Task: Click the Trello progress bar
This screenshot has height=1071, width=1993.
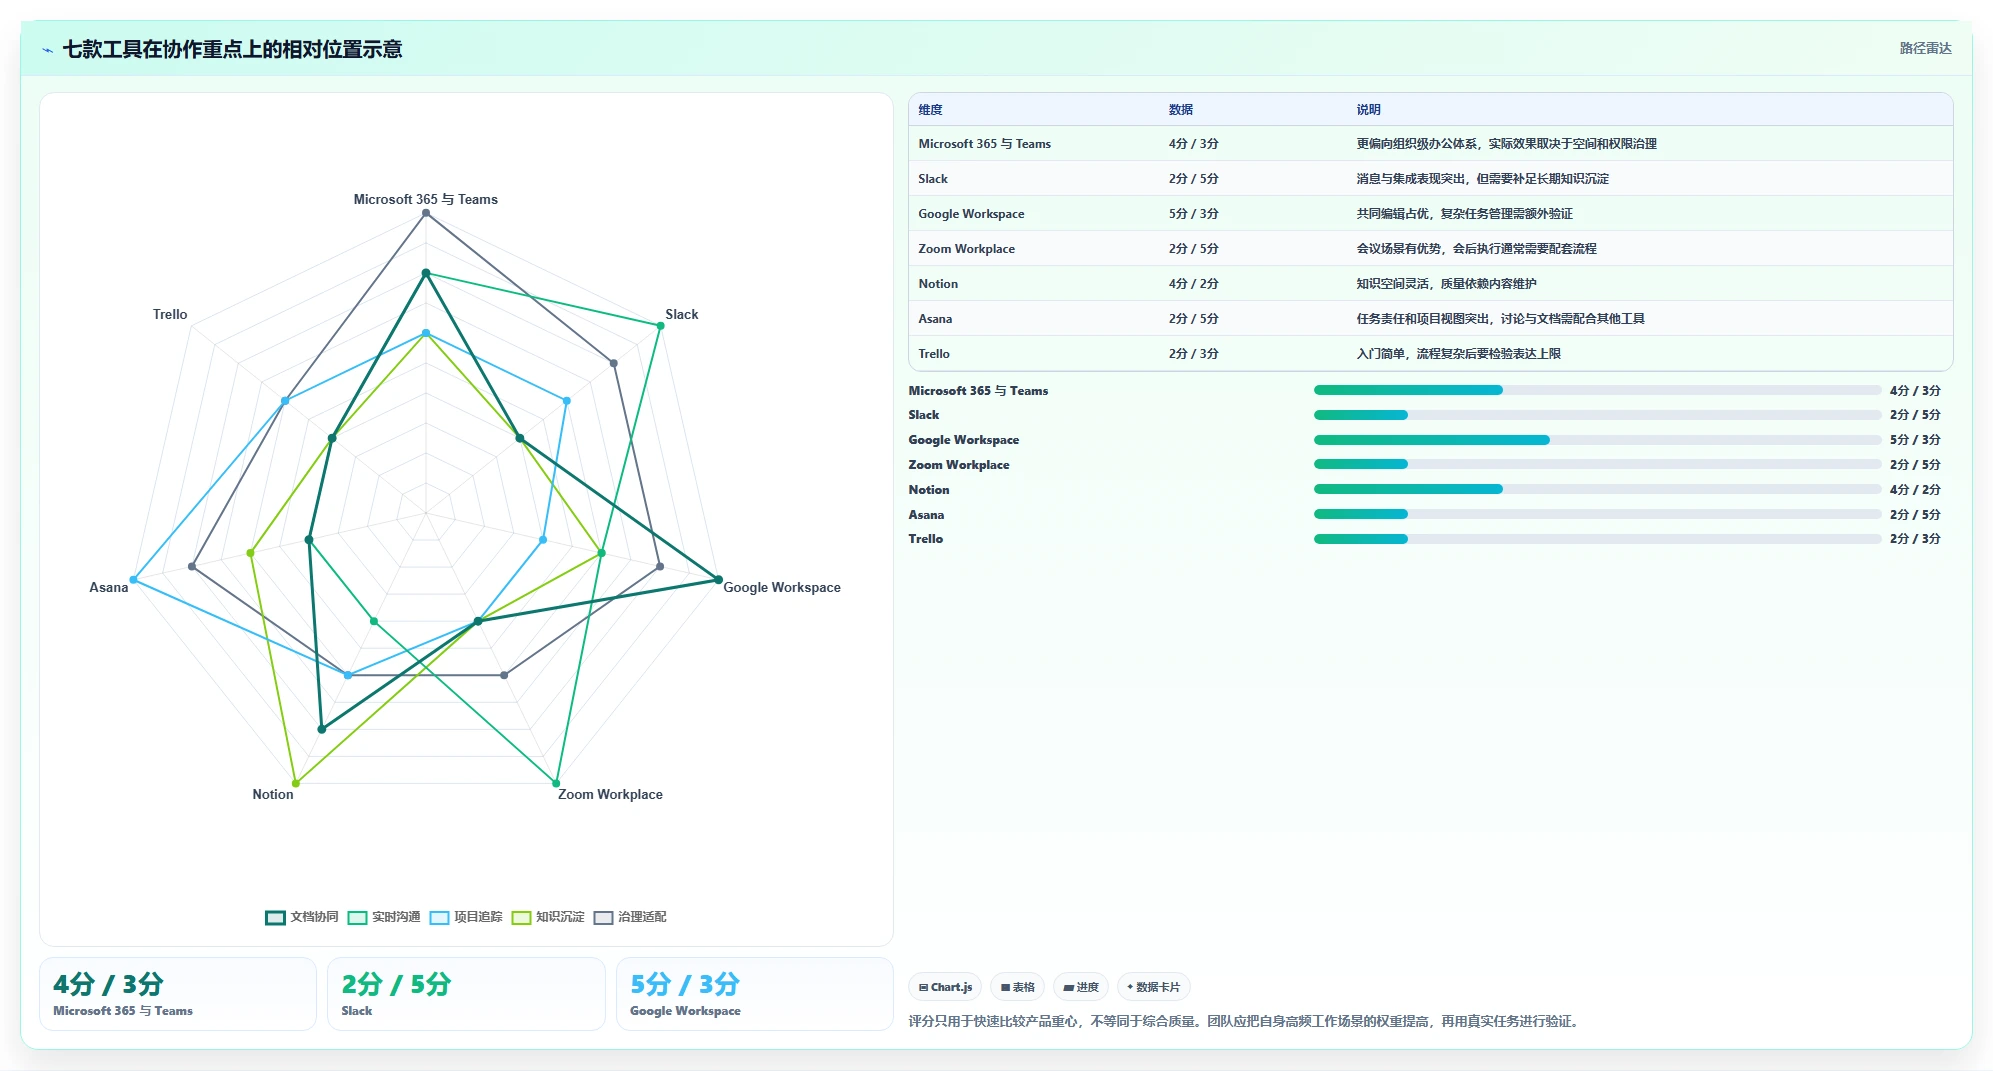Action: [1597, 539]
